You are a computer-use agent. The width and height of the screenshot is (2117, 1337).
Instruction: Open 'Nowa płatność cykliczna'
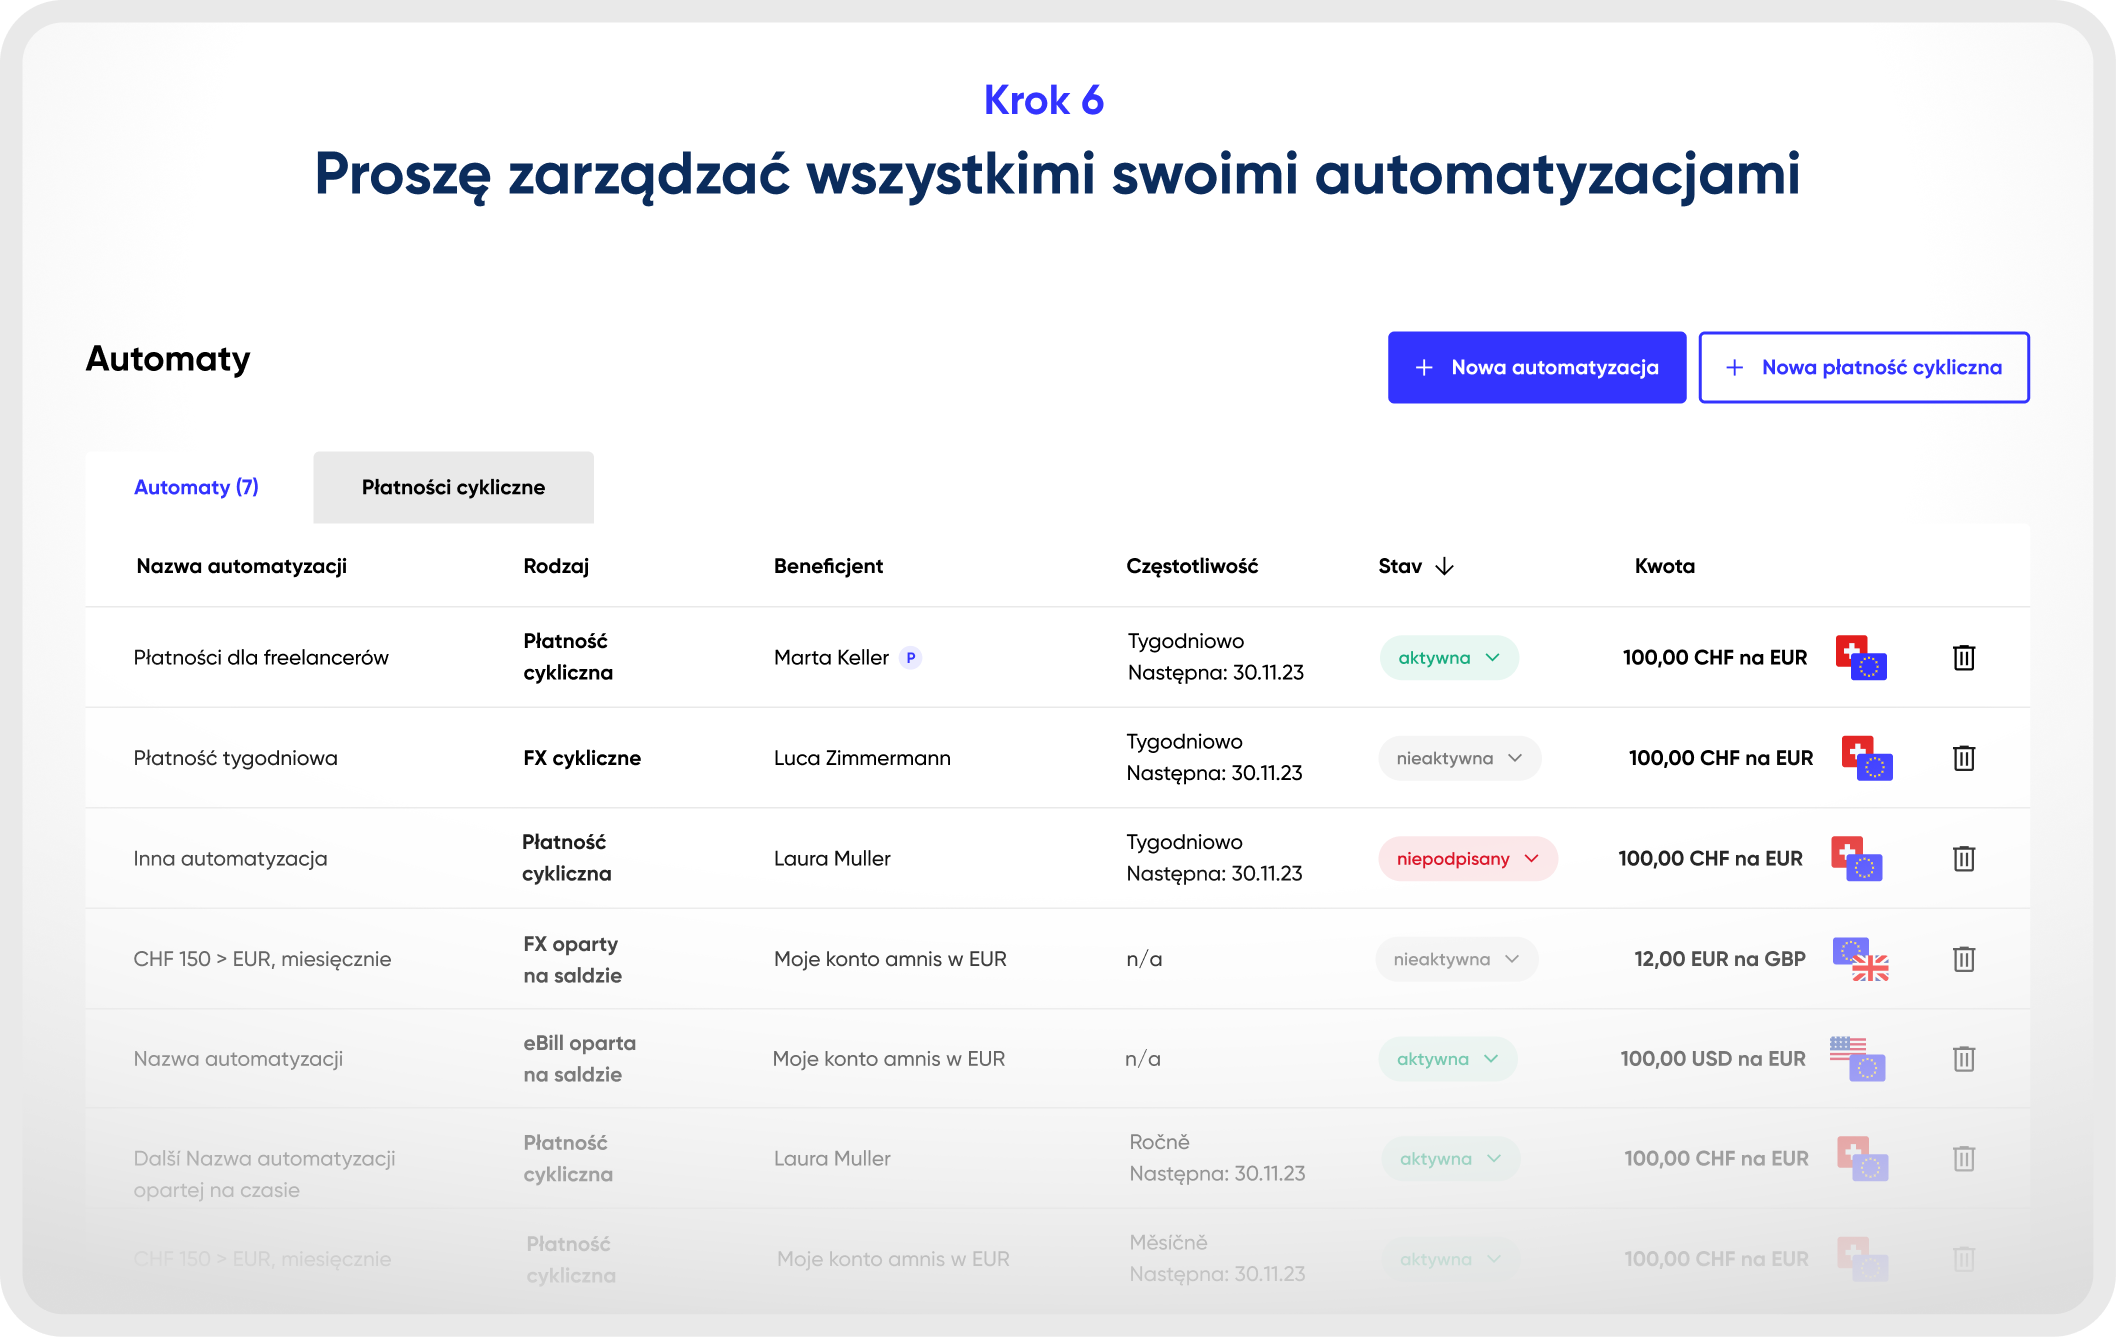tap(1863, 367)
